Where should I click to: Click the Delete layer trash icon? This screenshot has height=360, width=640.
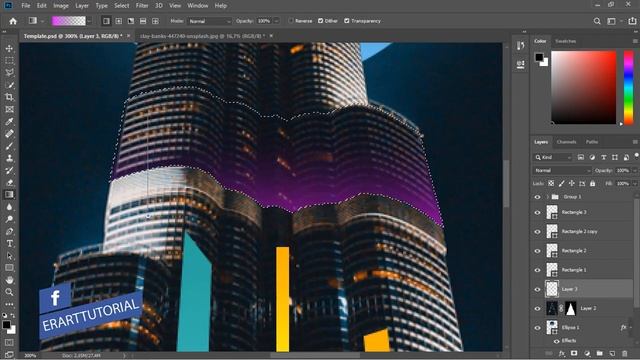click(x=624, y=353)
